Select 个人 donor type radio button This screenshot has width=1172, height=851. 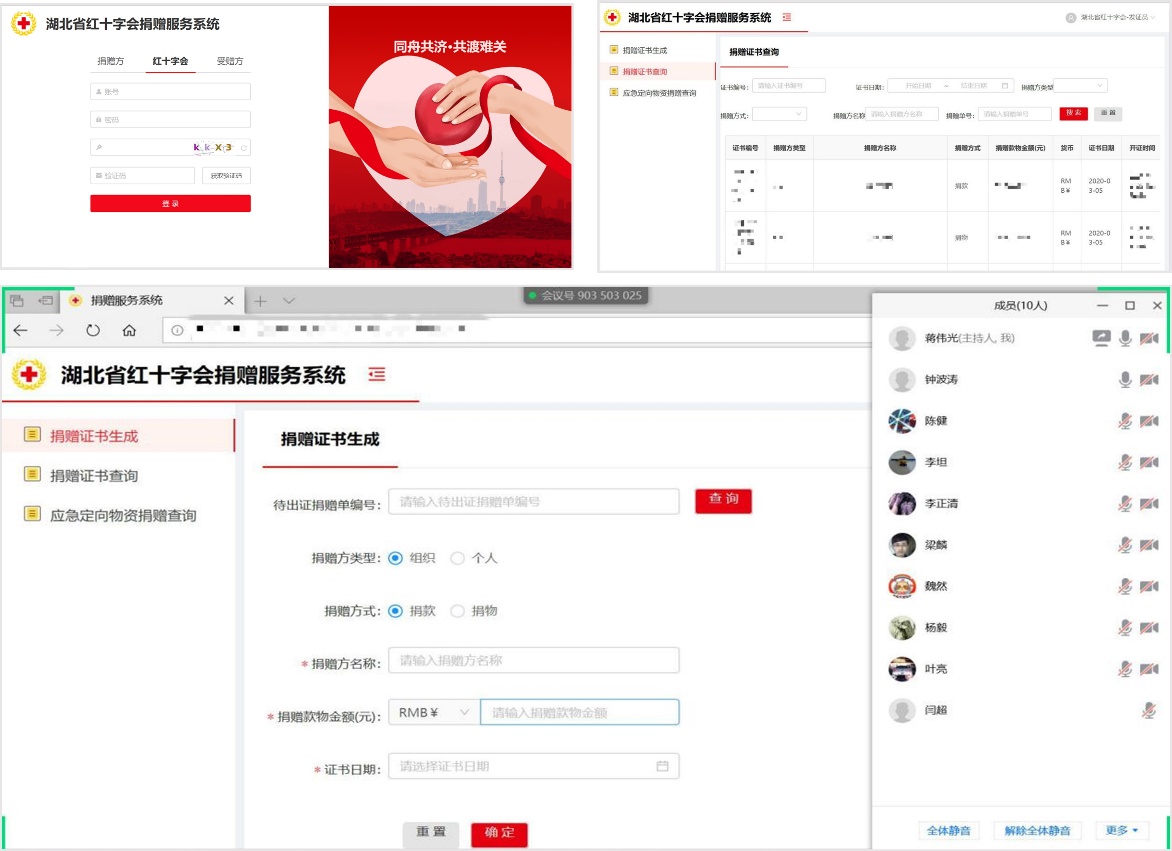click(x=458, y=558)
